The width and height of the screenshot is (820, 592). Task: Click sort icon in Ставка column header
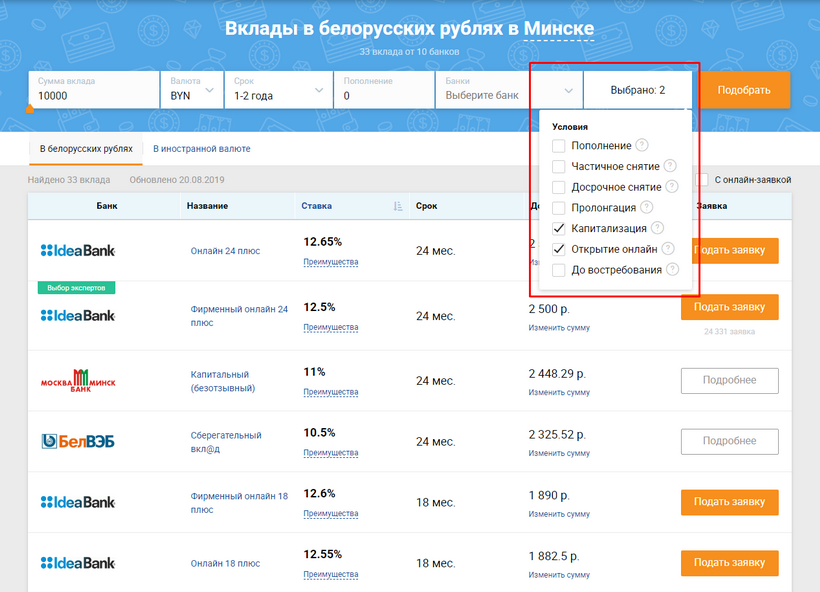pyautogui.click(x=398, y=206)
